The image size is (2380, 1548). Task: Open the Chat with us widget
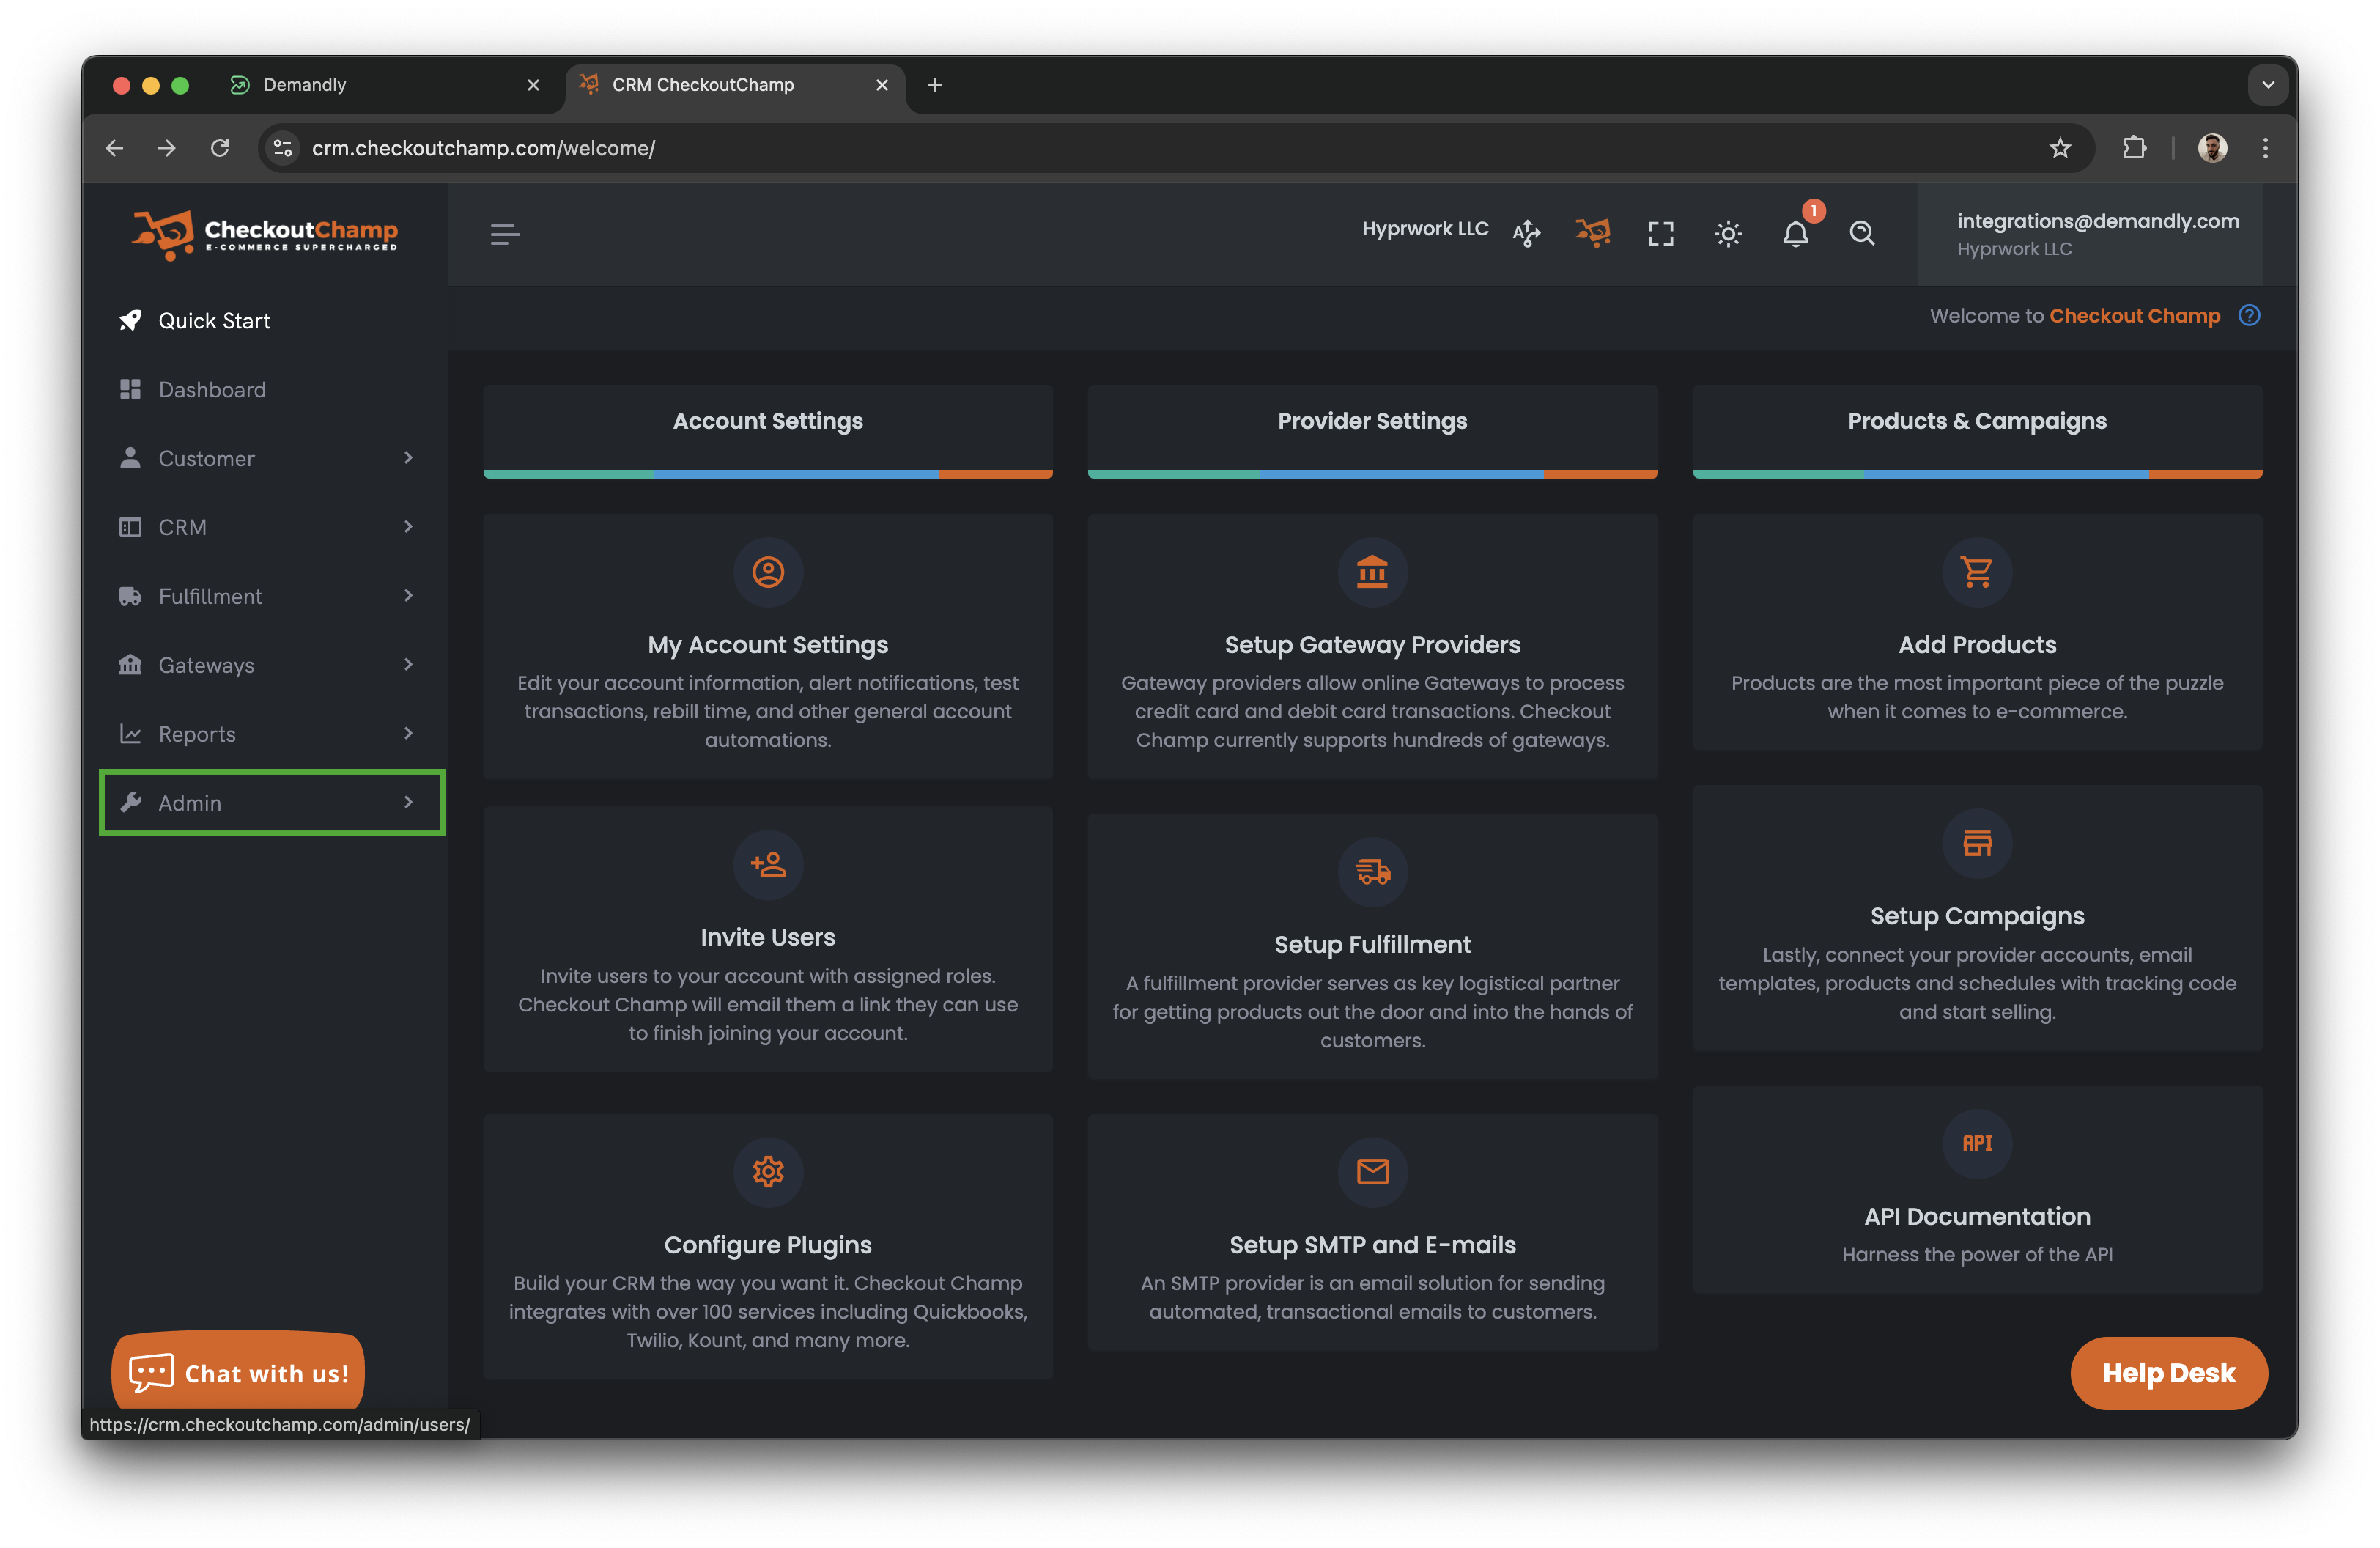pyautogui.click(x=239, y=1373)
